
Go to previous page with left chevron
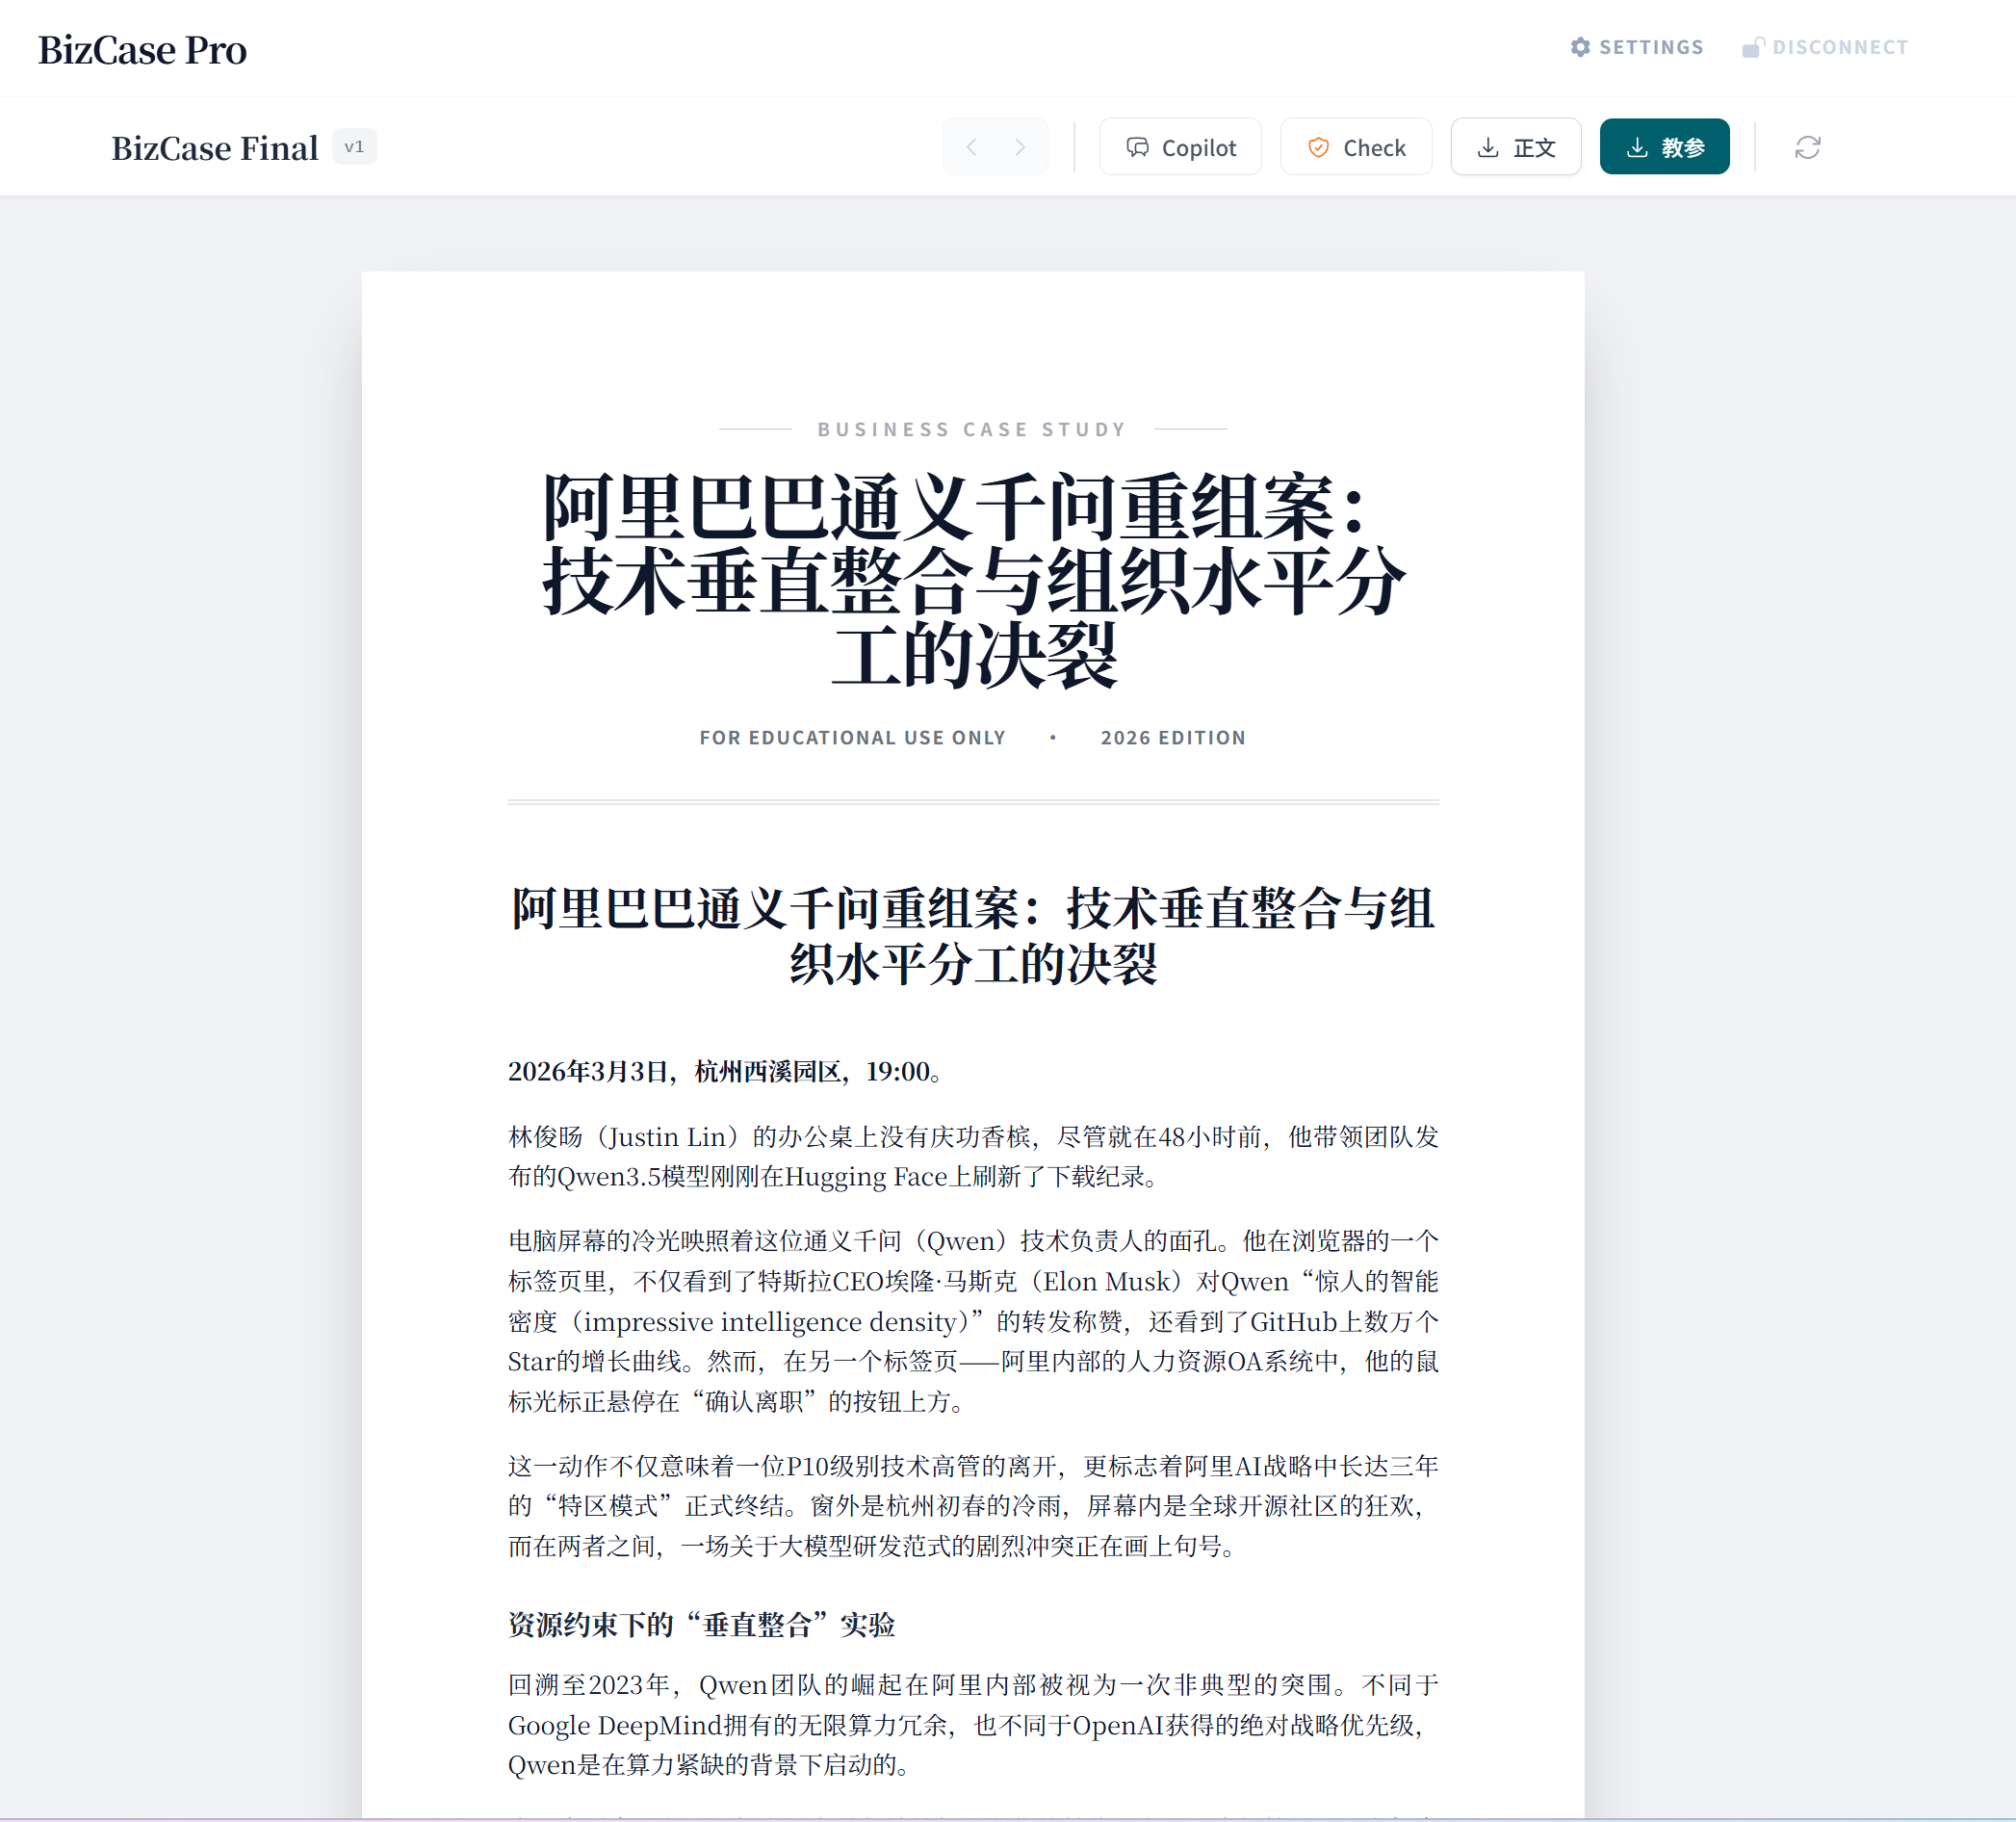[x=971, y=147]
